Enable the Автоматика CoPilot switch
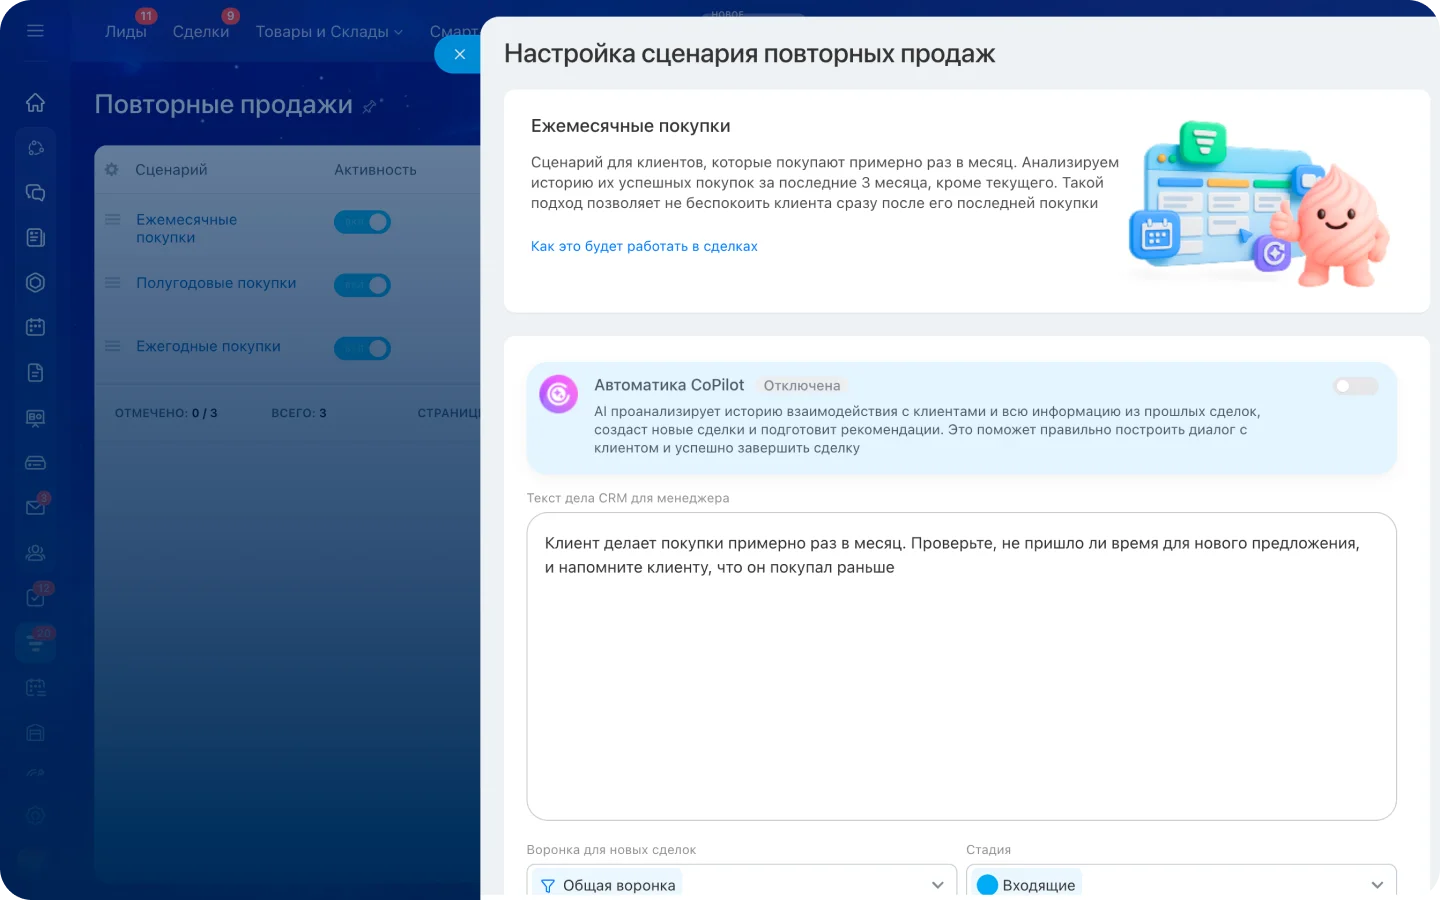The width and height of the screenshot is (1440, 900). 1355,386
